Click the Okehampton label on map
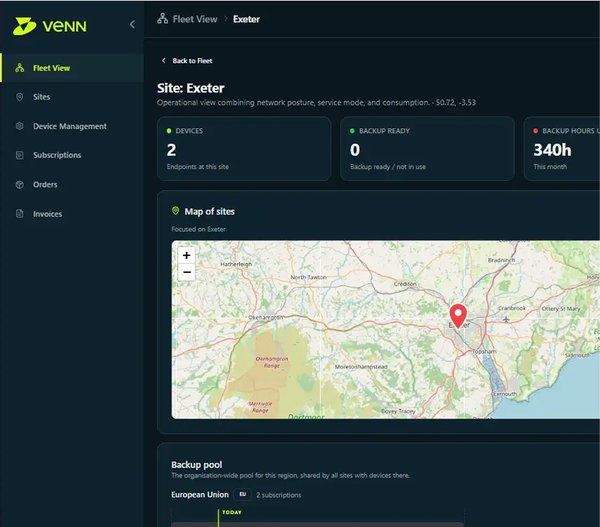Image resolution: width=600 pixels, height=527 pixels. [266, 317]
